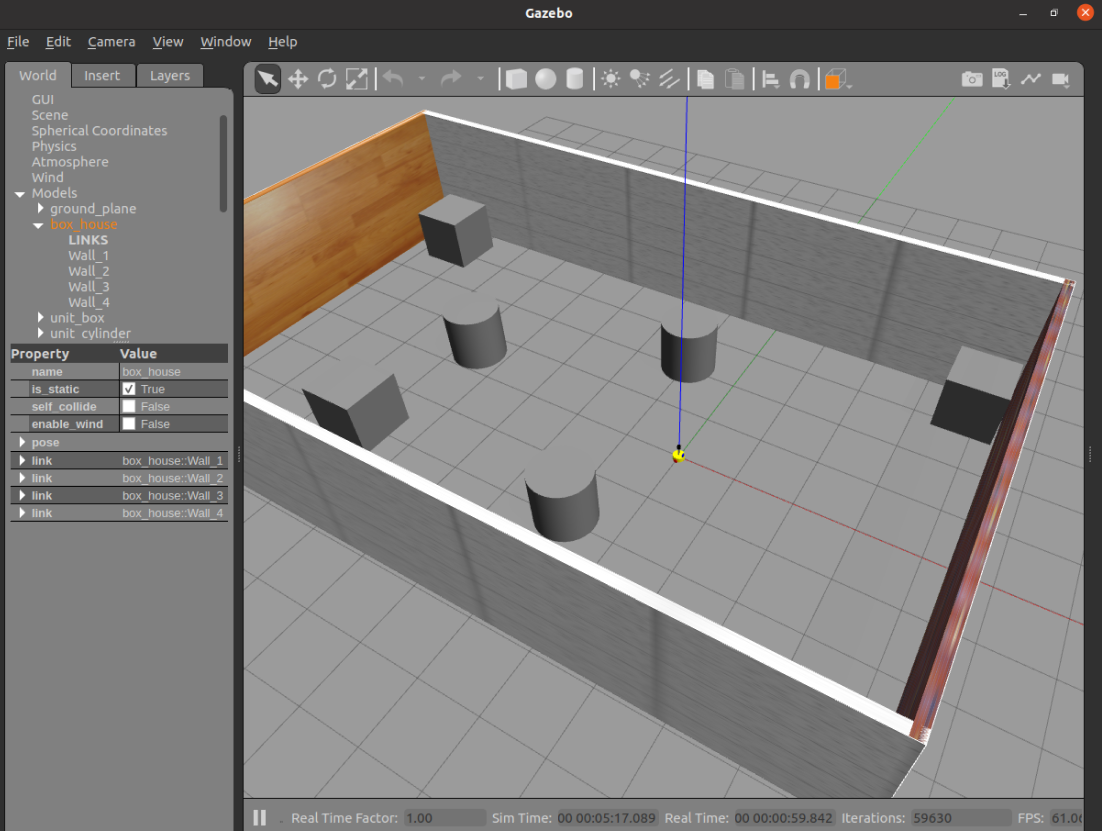Screen dimensions: 1102x831
Task: Switch to the Layers tab
Action: click(x=169, y=75)
